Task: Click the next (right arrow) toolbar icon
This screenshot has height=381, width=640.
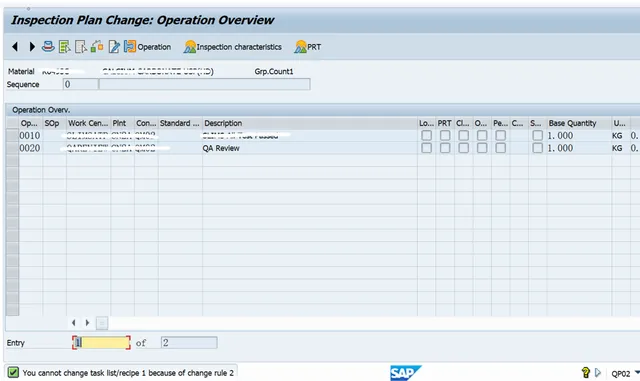Action: [32, 47]
